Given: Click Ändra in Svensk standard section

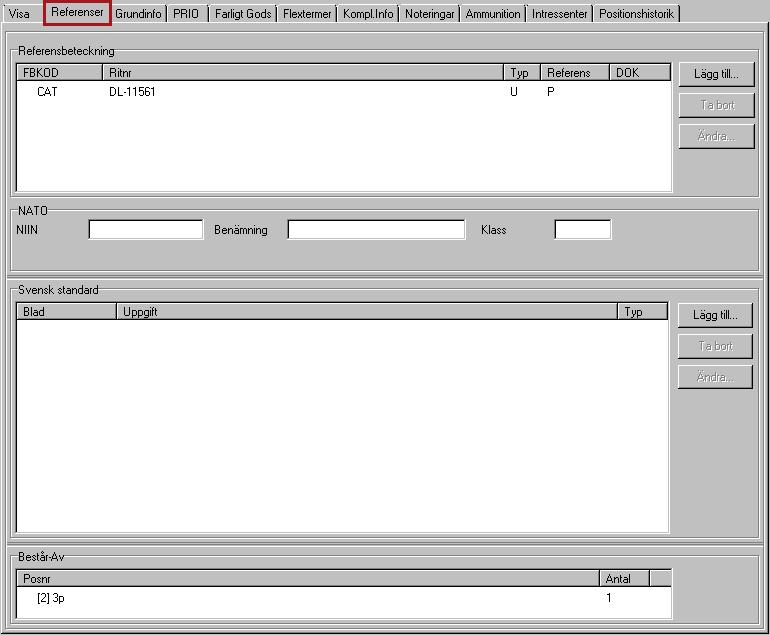Looking at the screenshot, I should tap(715, 377).
